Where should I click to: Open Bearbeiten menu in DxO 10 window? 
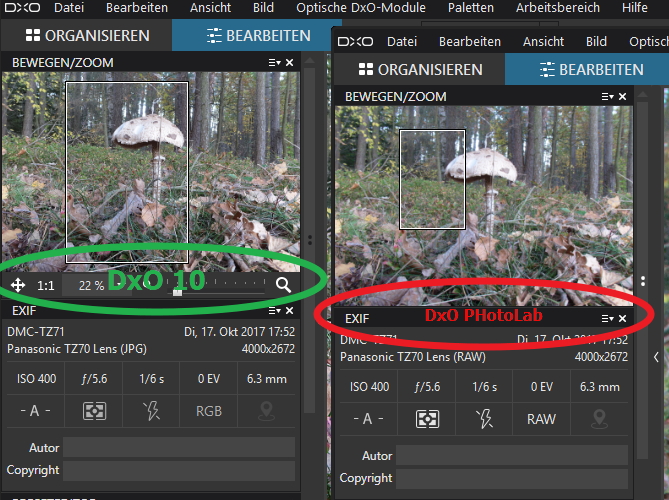pyautogui.click(x=137, y=8)
